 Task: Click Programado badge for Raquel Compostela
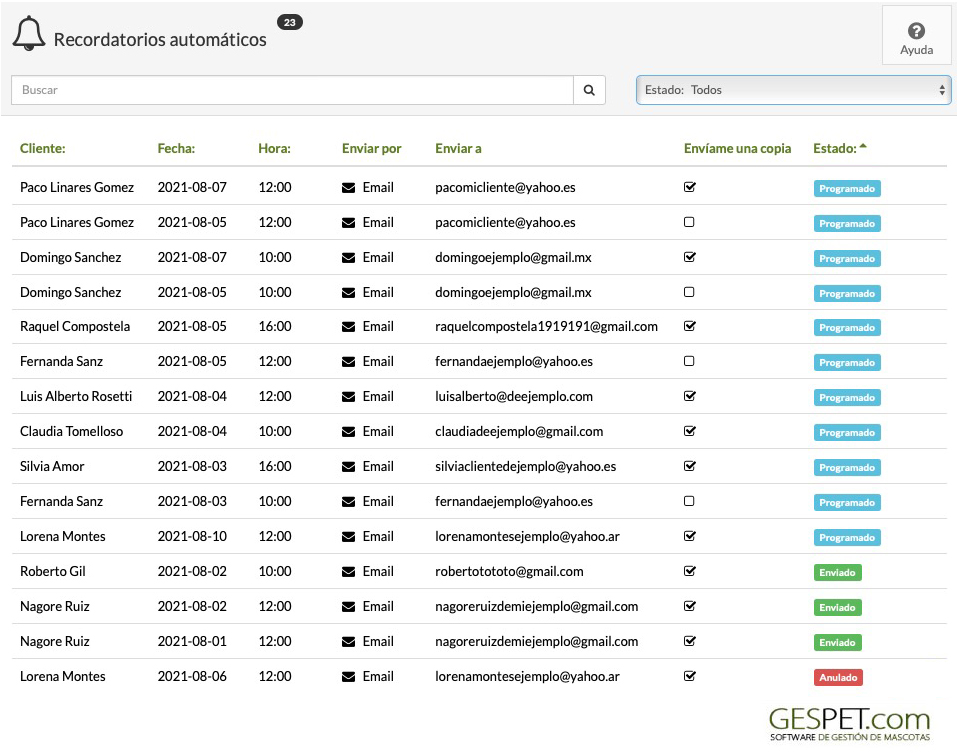(x=847, y=328)
